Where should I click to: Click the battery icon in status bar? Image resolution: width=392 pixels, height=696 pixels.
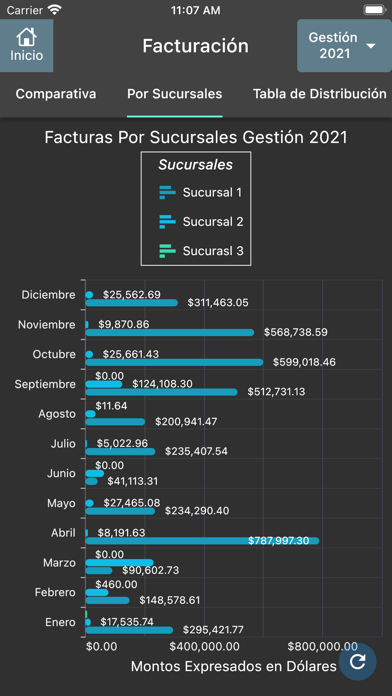coord(374,10)
